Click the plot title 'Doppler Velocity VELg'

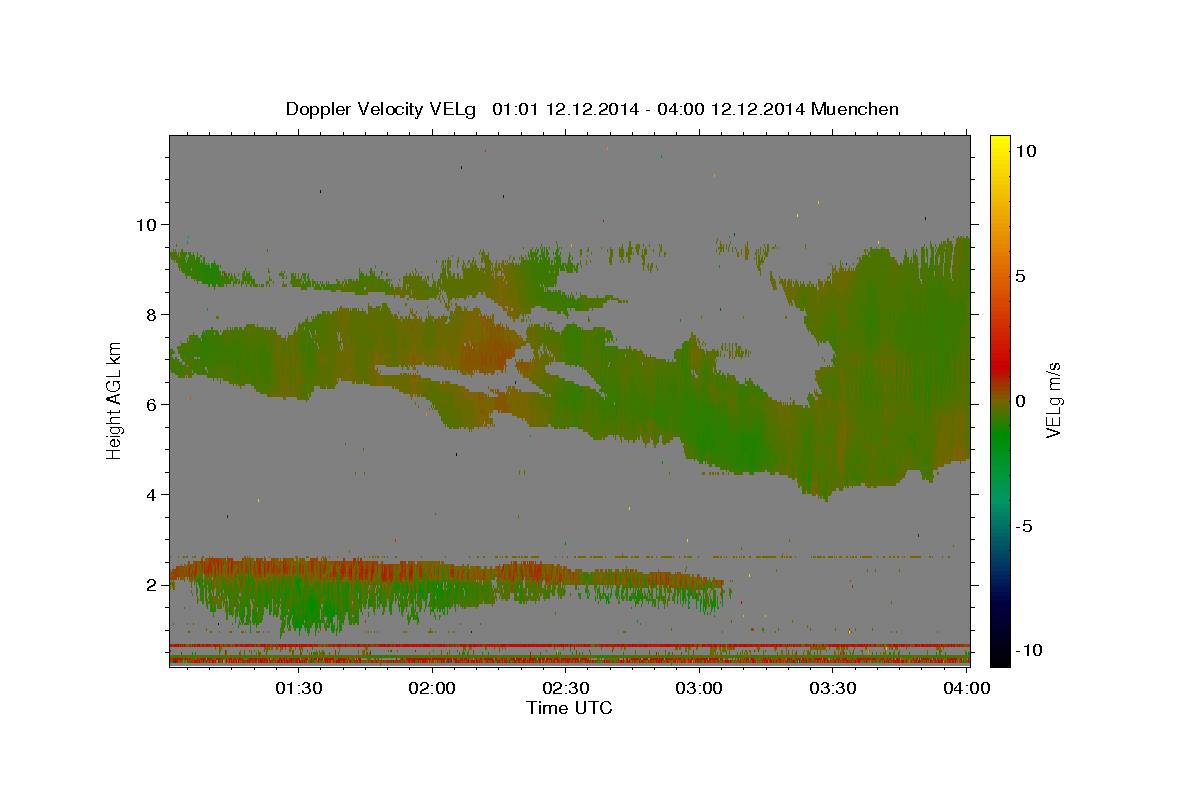[380, 109]
